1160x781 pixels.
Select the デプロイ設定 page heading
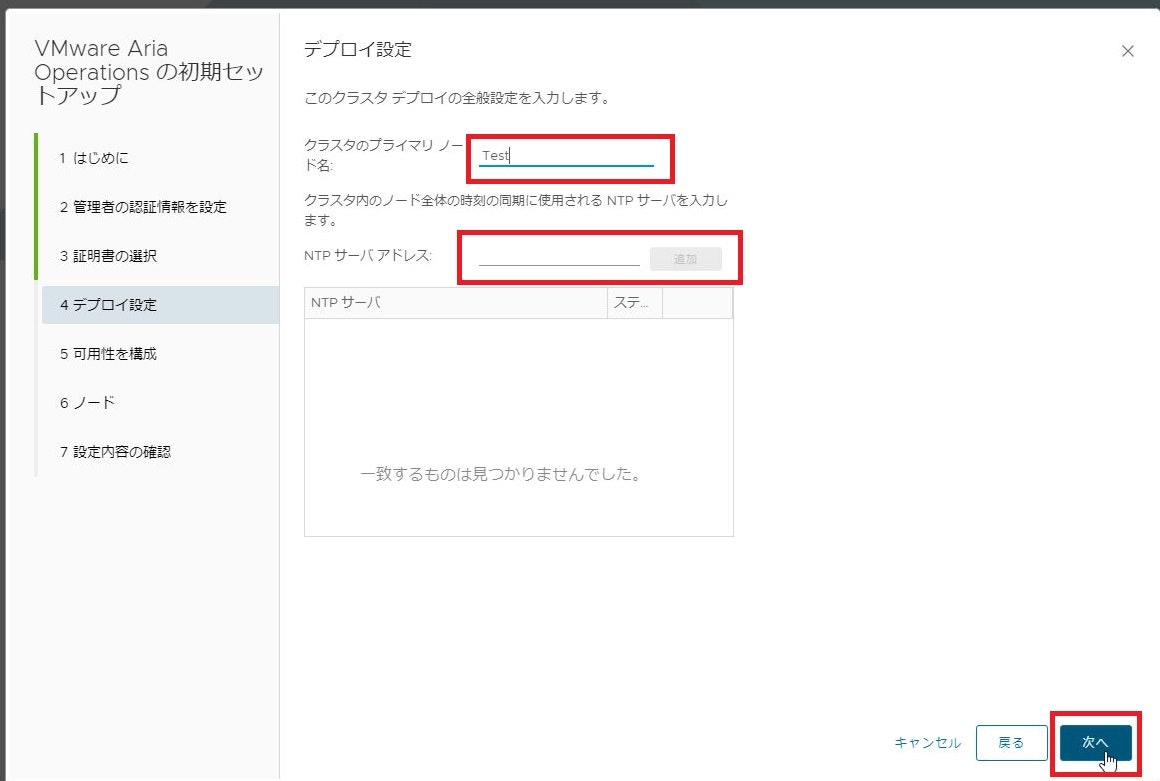click(358, 50)
